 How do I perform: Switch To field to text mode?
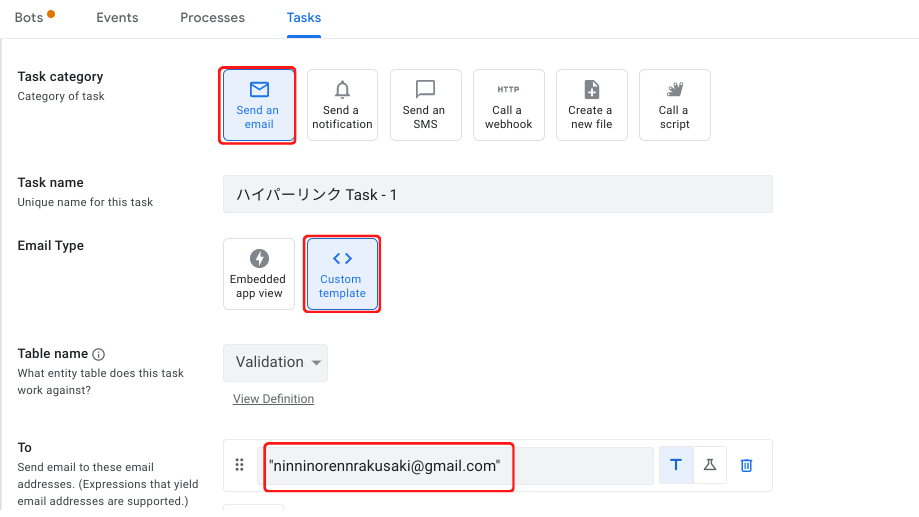(x=676, y=465)
